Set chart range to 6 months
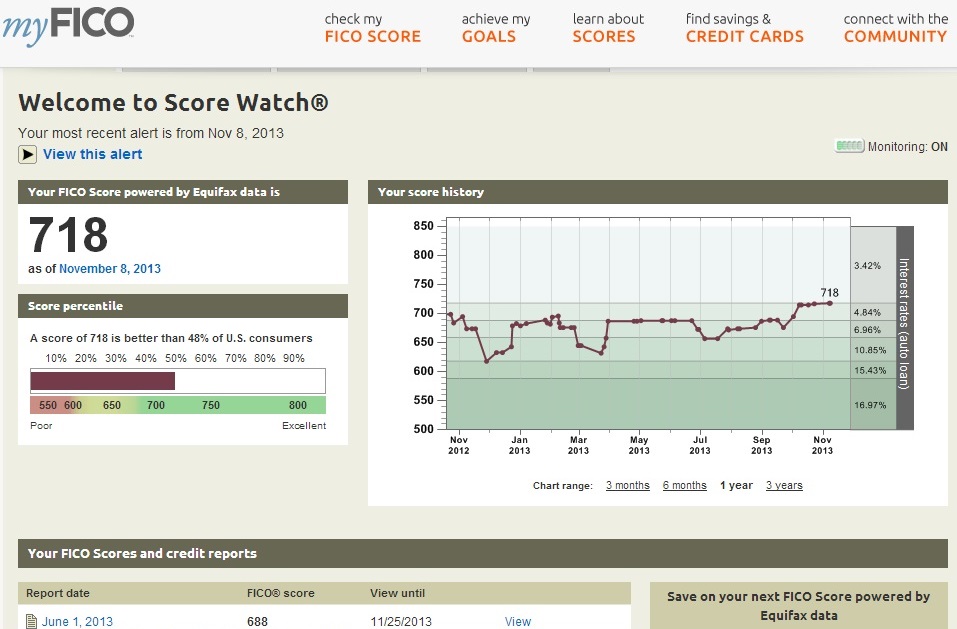957x629 pixels. pyautogui.click(x=684, y=486)
